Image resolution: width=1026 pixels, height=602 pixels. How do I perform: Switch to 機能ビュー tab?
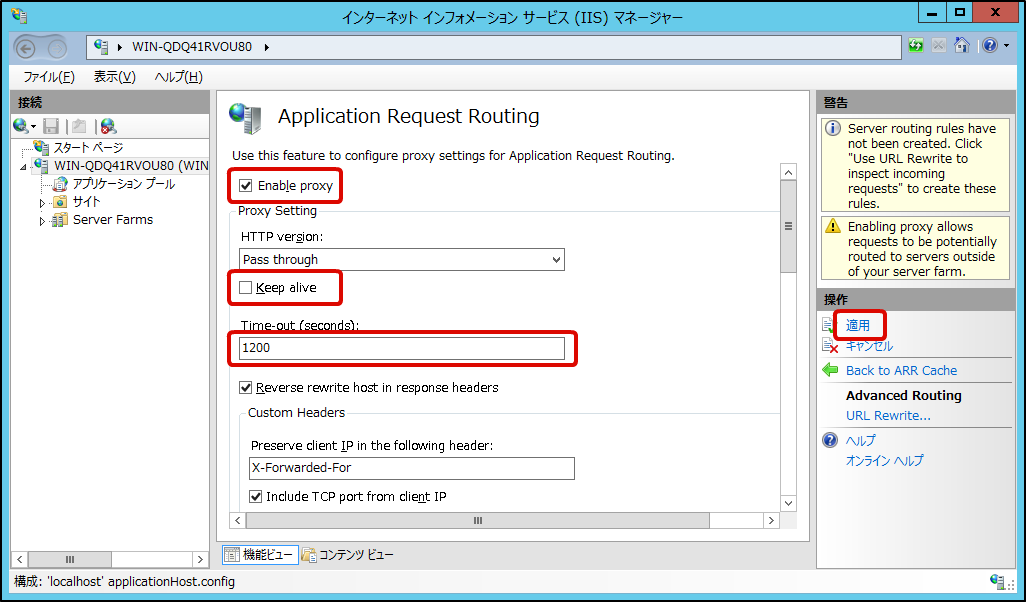click(x=260, y=555)
